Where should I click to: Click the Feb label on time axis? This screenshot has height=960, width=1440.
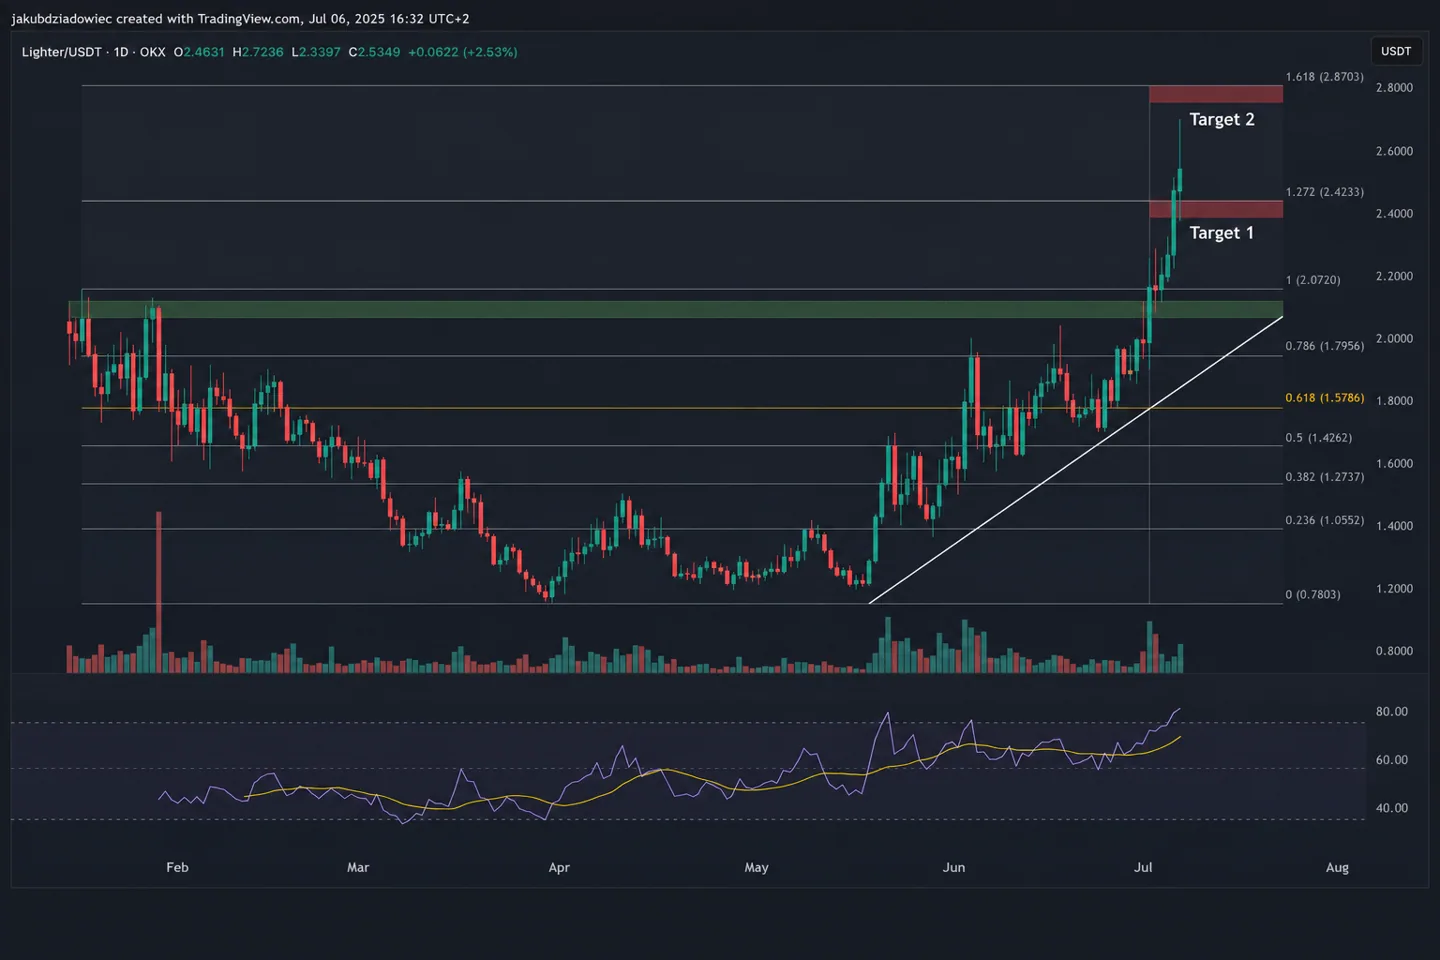point(177,868)
